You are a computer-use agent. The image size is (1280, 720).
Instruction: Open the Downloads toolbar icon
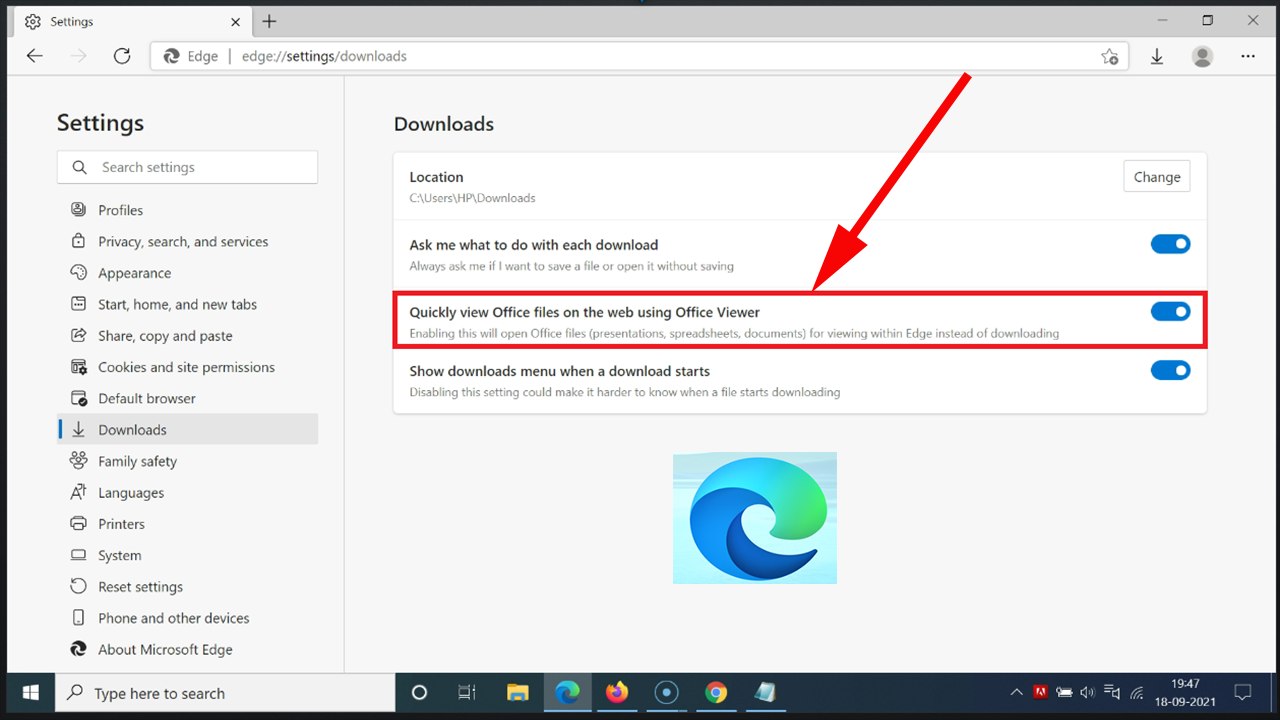1157,56
